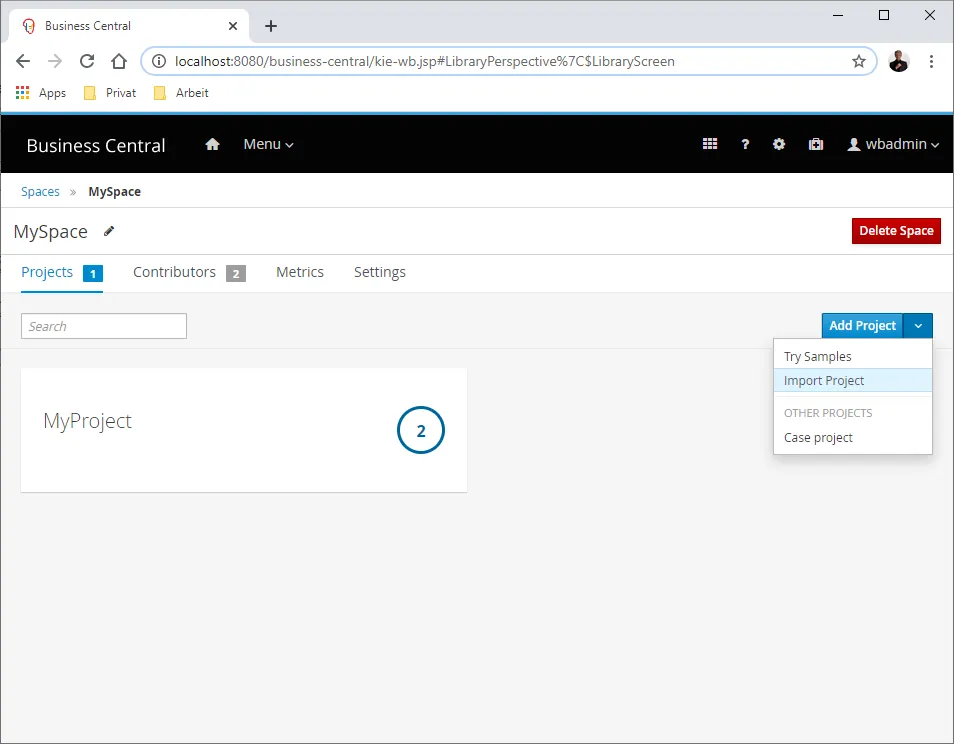Select Import Project from dropdown
This screenshot has height=744, width=954.
852,380
